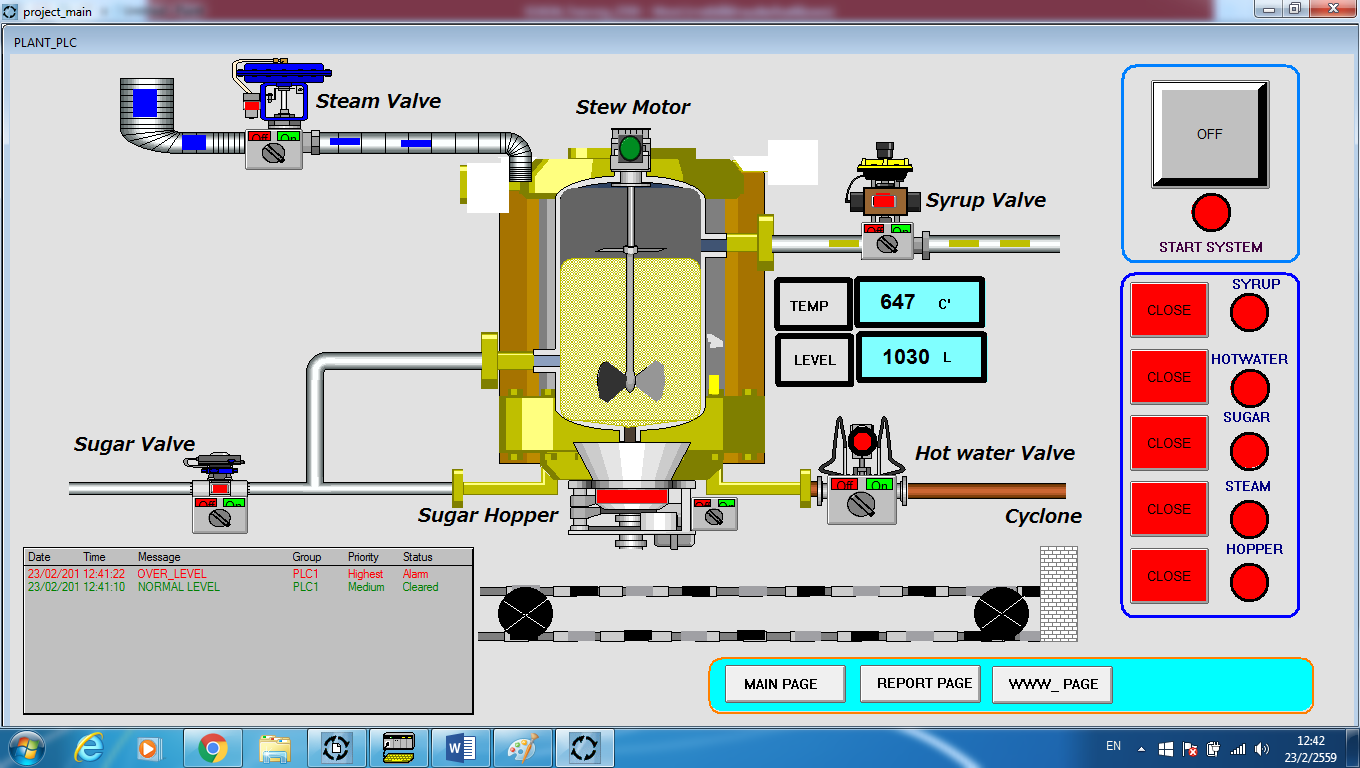Click the Sugar Hopper funnel graphic

pos(630,463)
